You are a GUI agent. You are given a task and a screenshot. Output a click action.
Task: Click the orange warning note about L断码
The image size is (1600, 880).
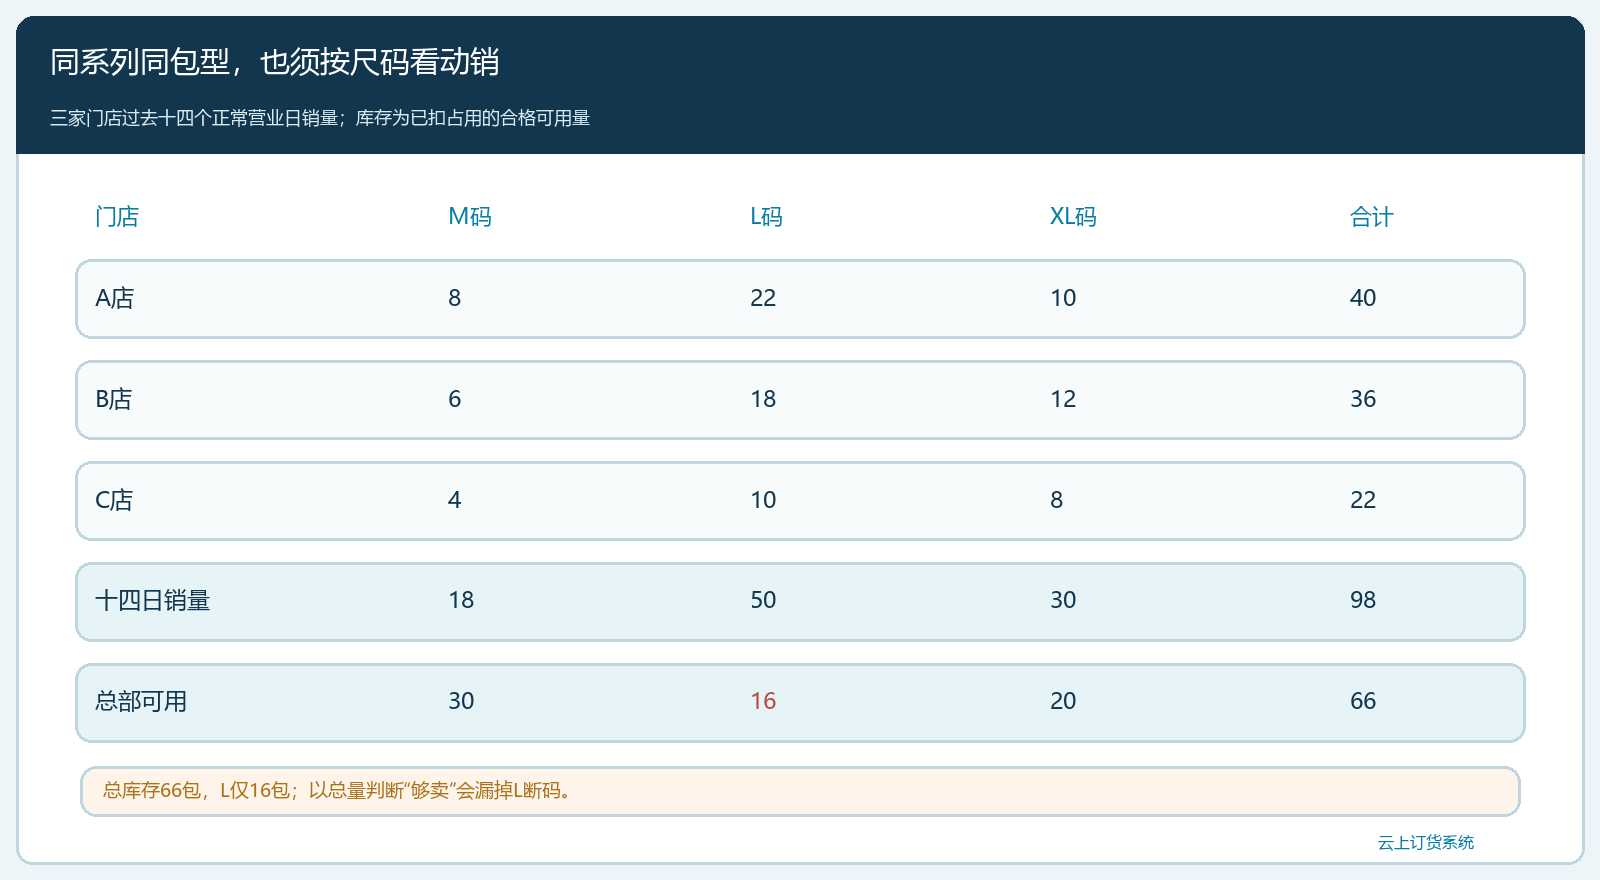point(800,791)
